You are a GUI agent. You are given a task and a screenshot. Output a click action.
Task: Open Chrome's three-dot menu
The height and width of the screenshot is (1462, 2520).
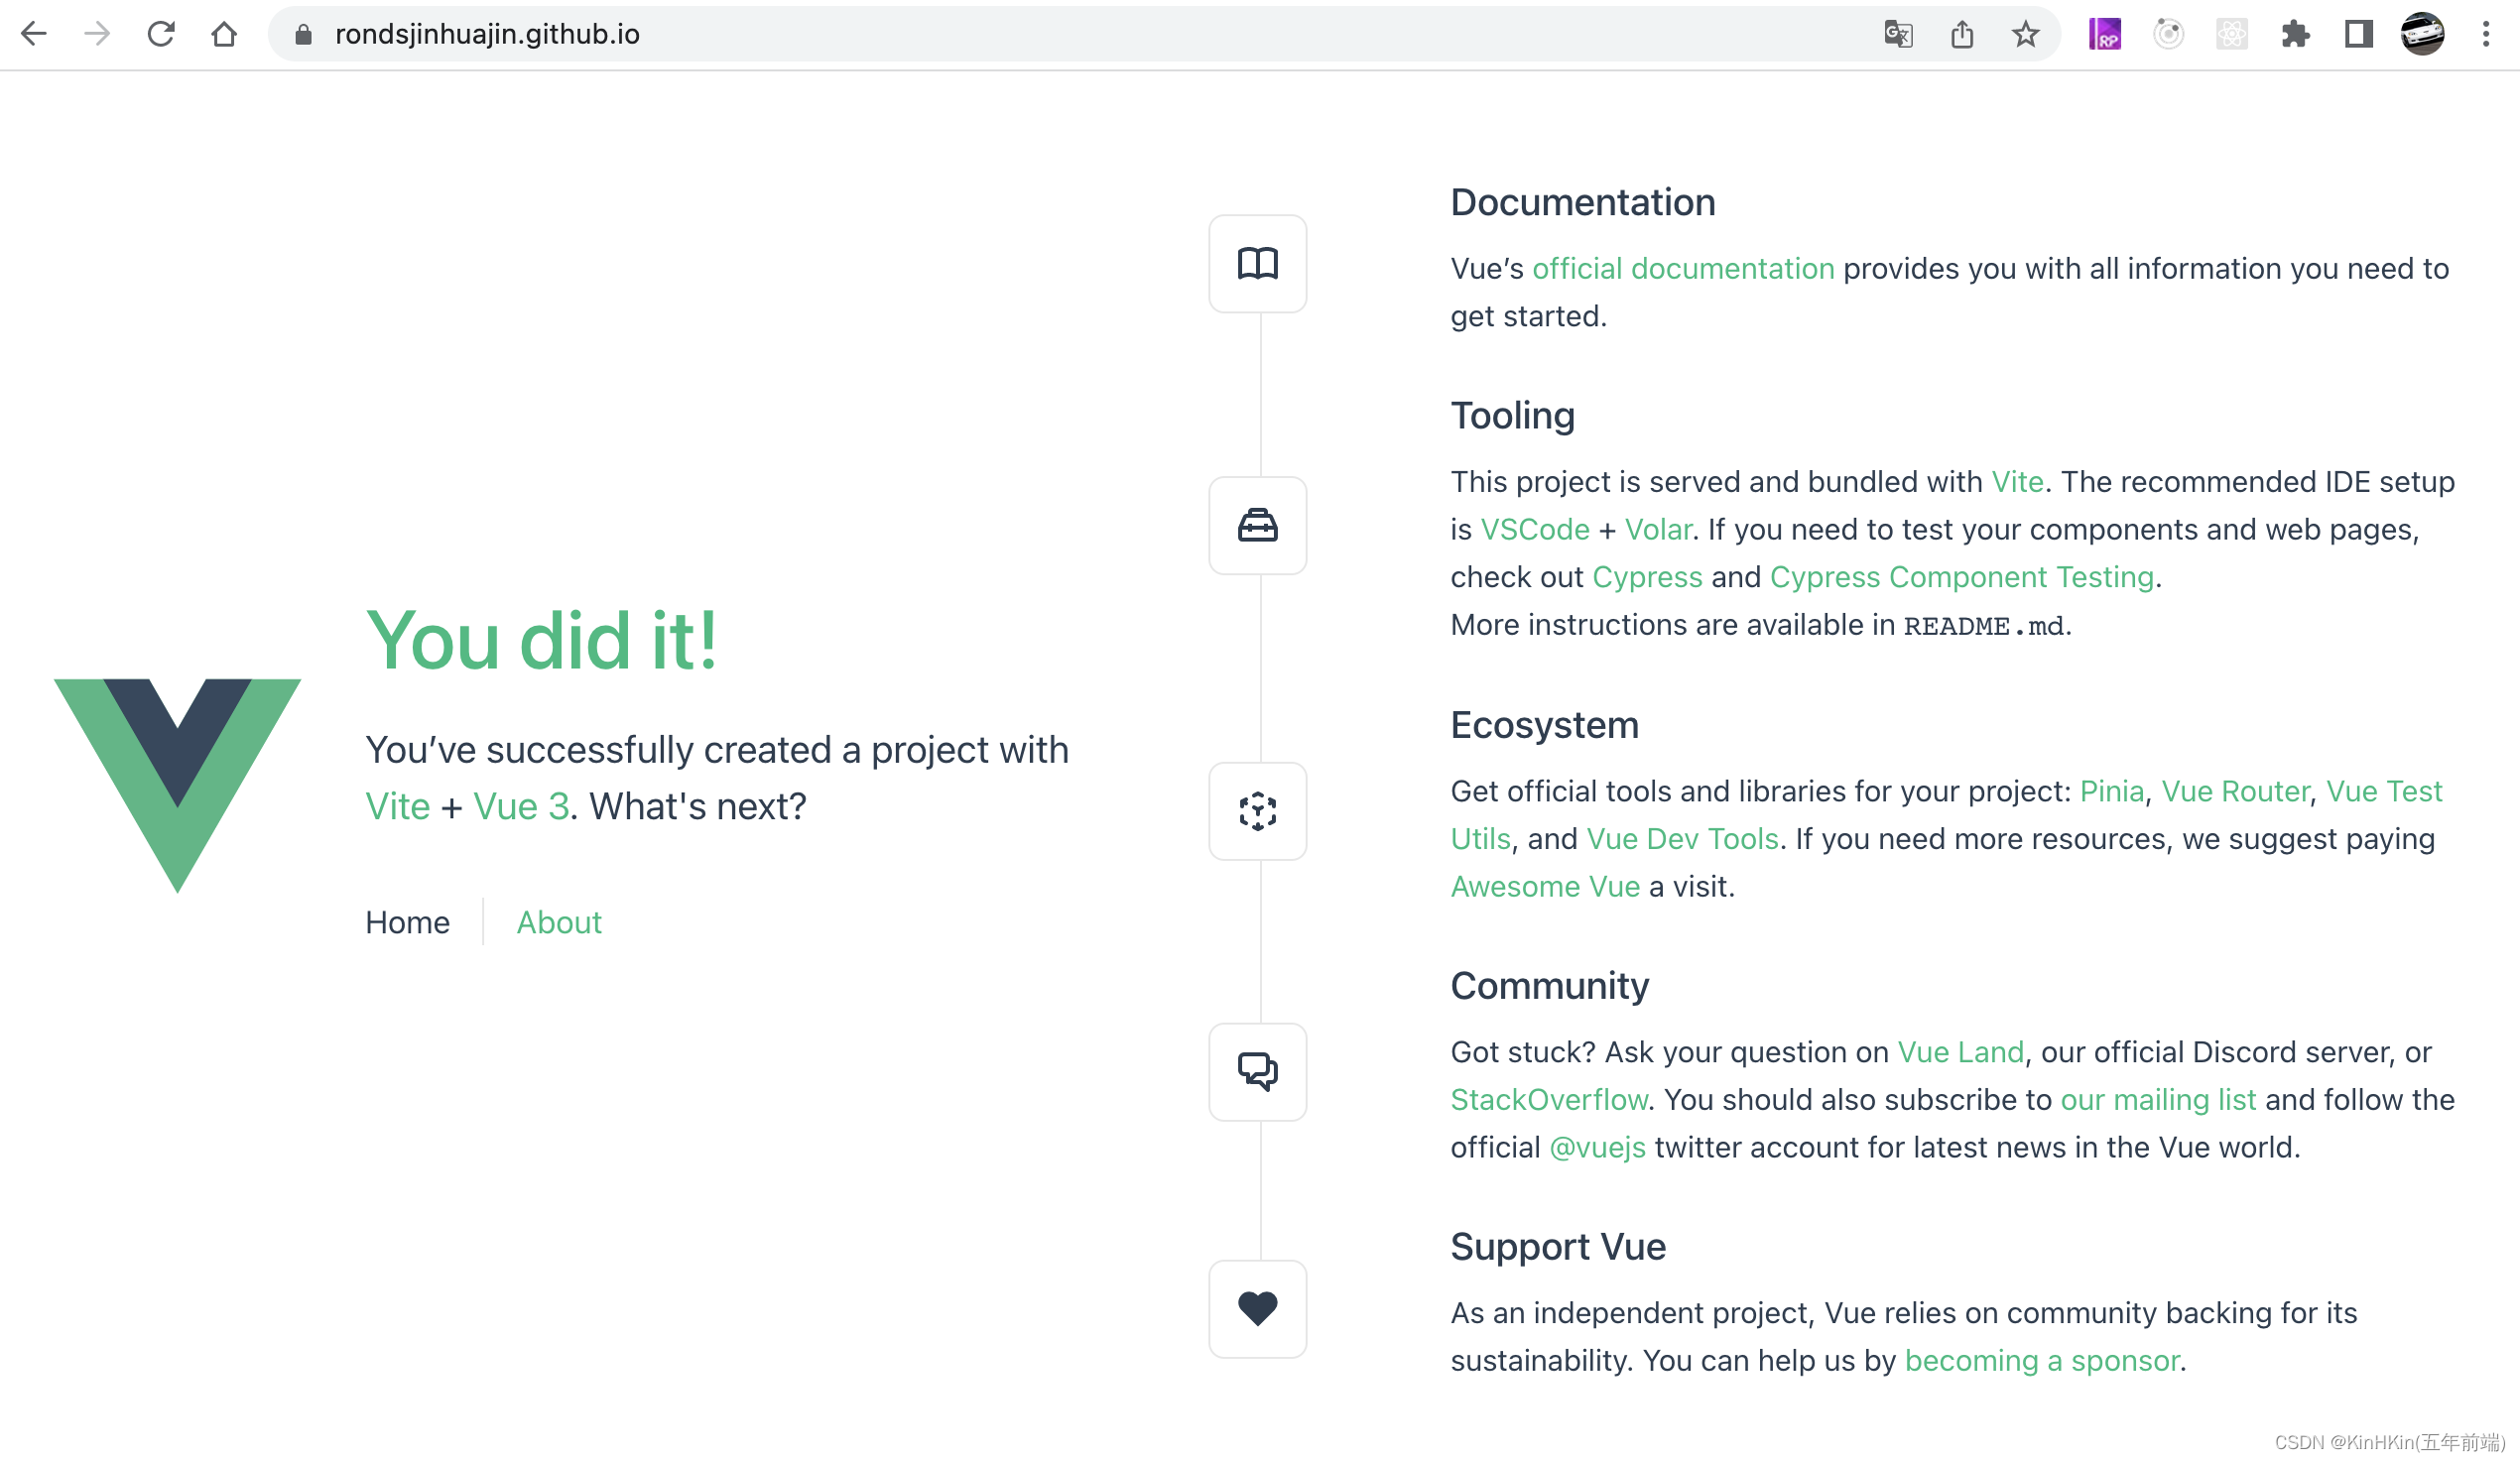[x=2486, y=34]
